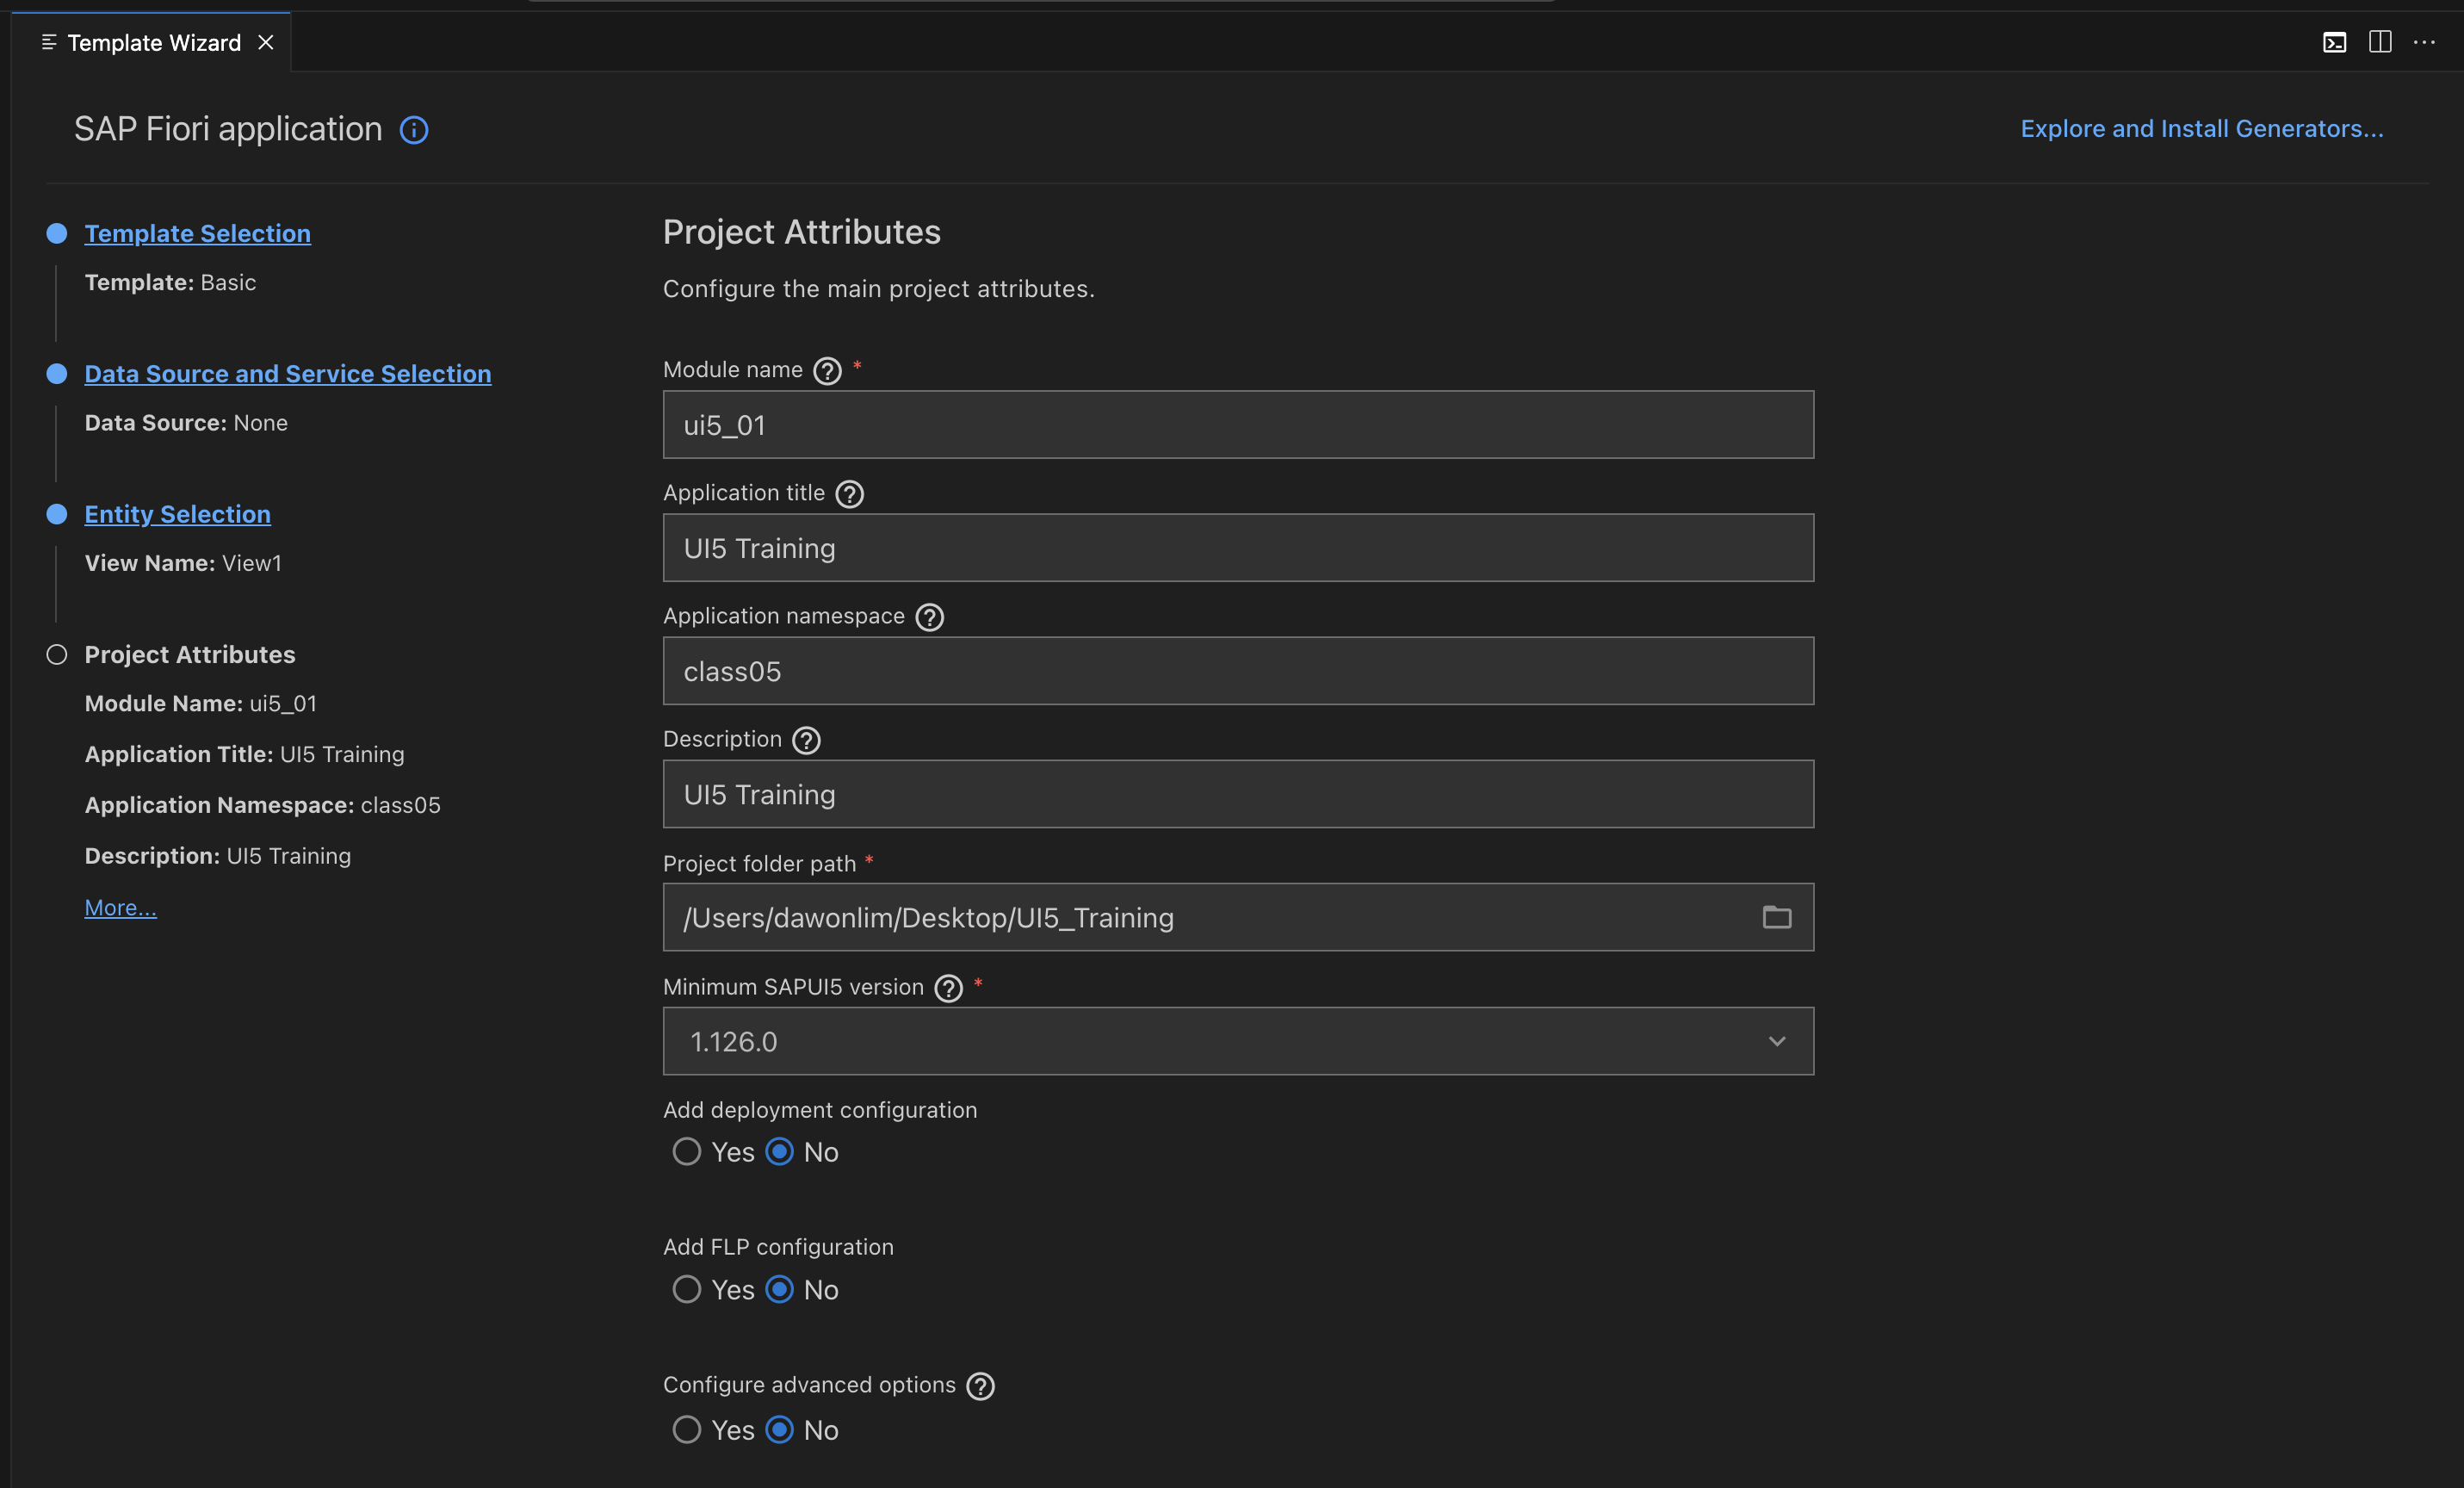The image size is (2464, 1488).
Task: Click the Module name help icon
Action: pos(827,371)
